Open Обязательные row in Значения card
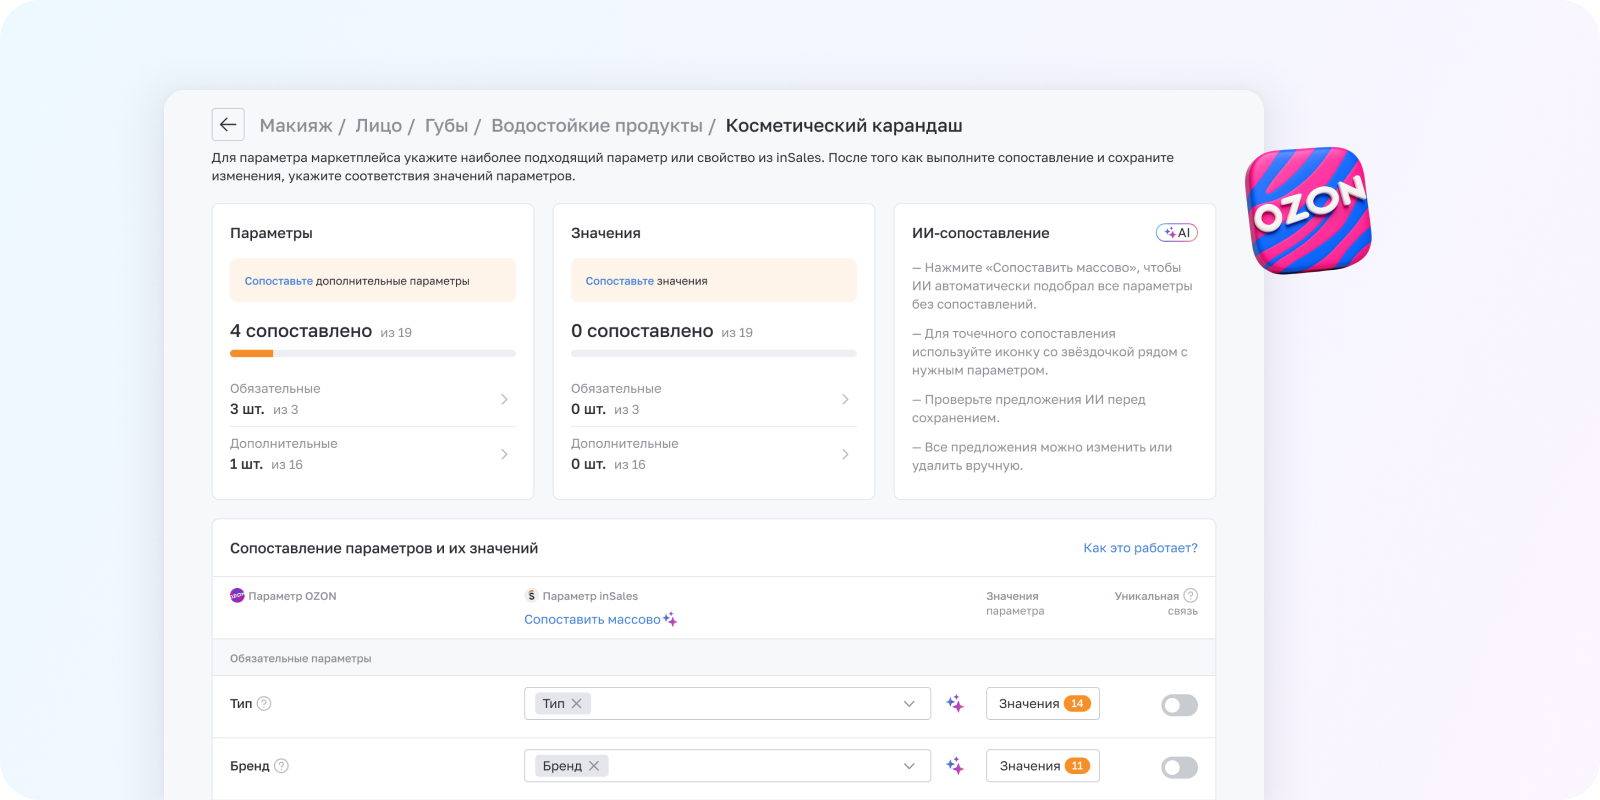This screenshot has height=800, width=1600. (714, 399)
